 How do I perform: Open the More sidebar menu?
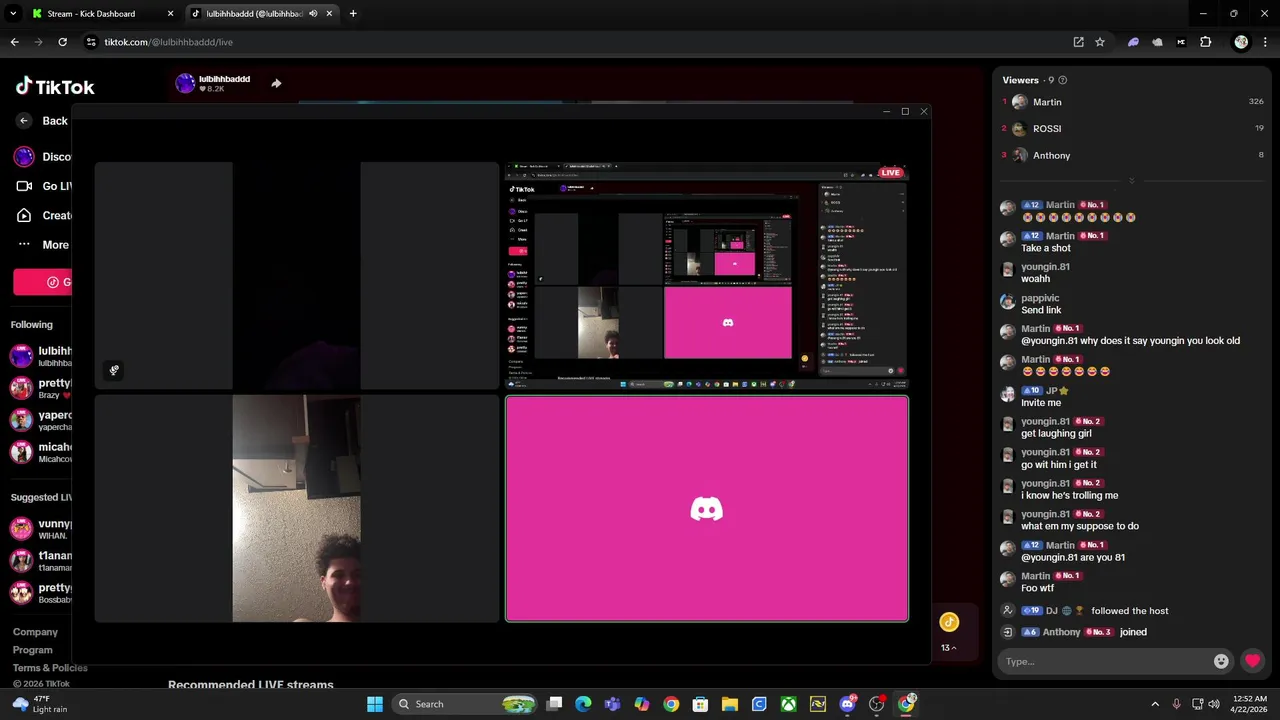coord(42,245)
